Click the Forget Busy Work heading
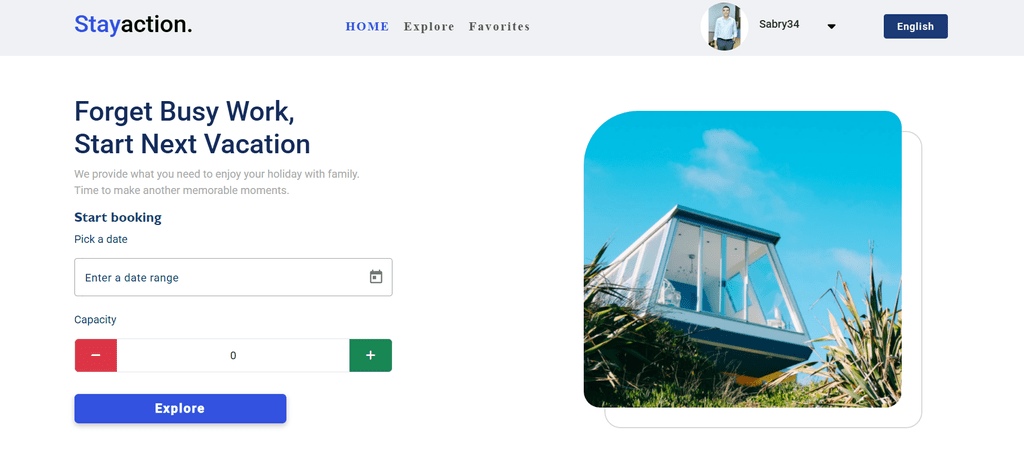Image resolution: width=1024 pixels, height=463 pixels. [192, 127]
